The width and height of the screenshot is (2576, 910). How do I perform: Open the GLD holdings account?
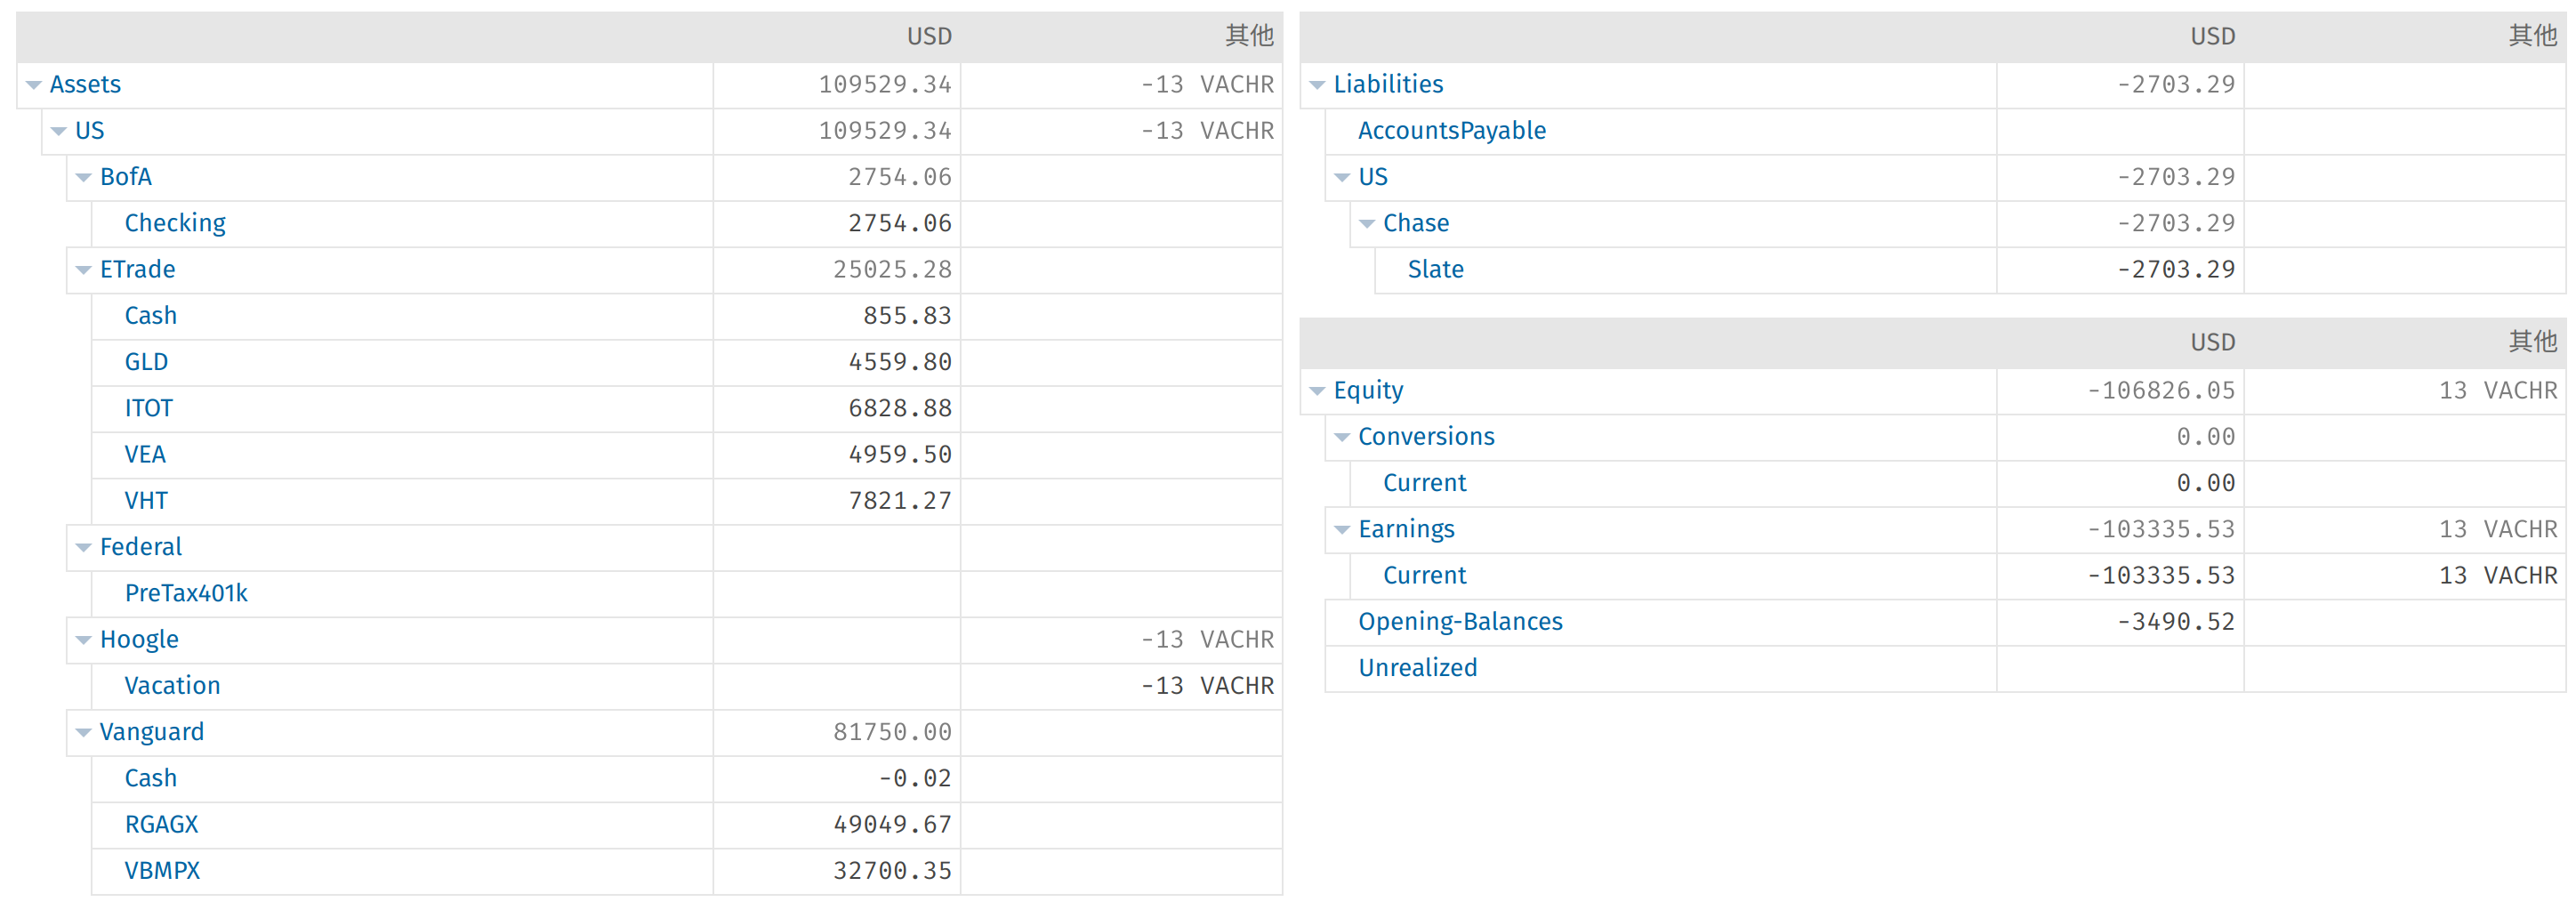[x=146, y=362]
